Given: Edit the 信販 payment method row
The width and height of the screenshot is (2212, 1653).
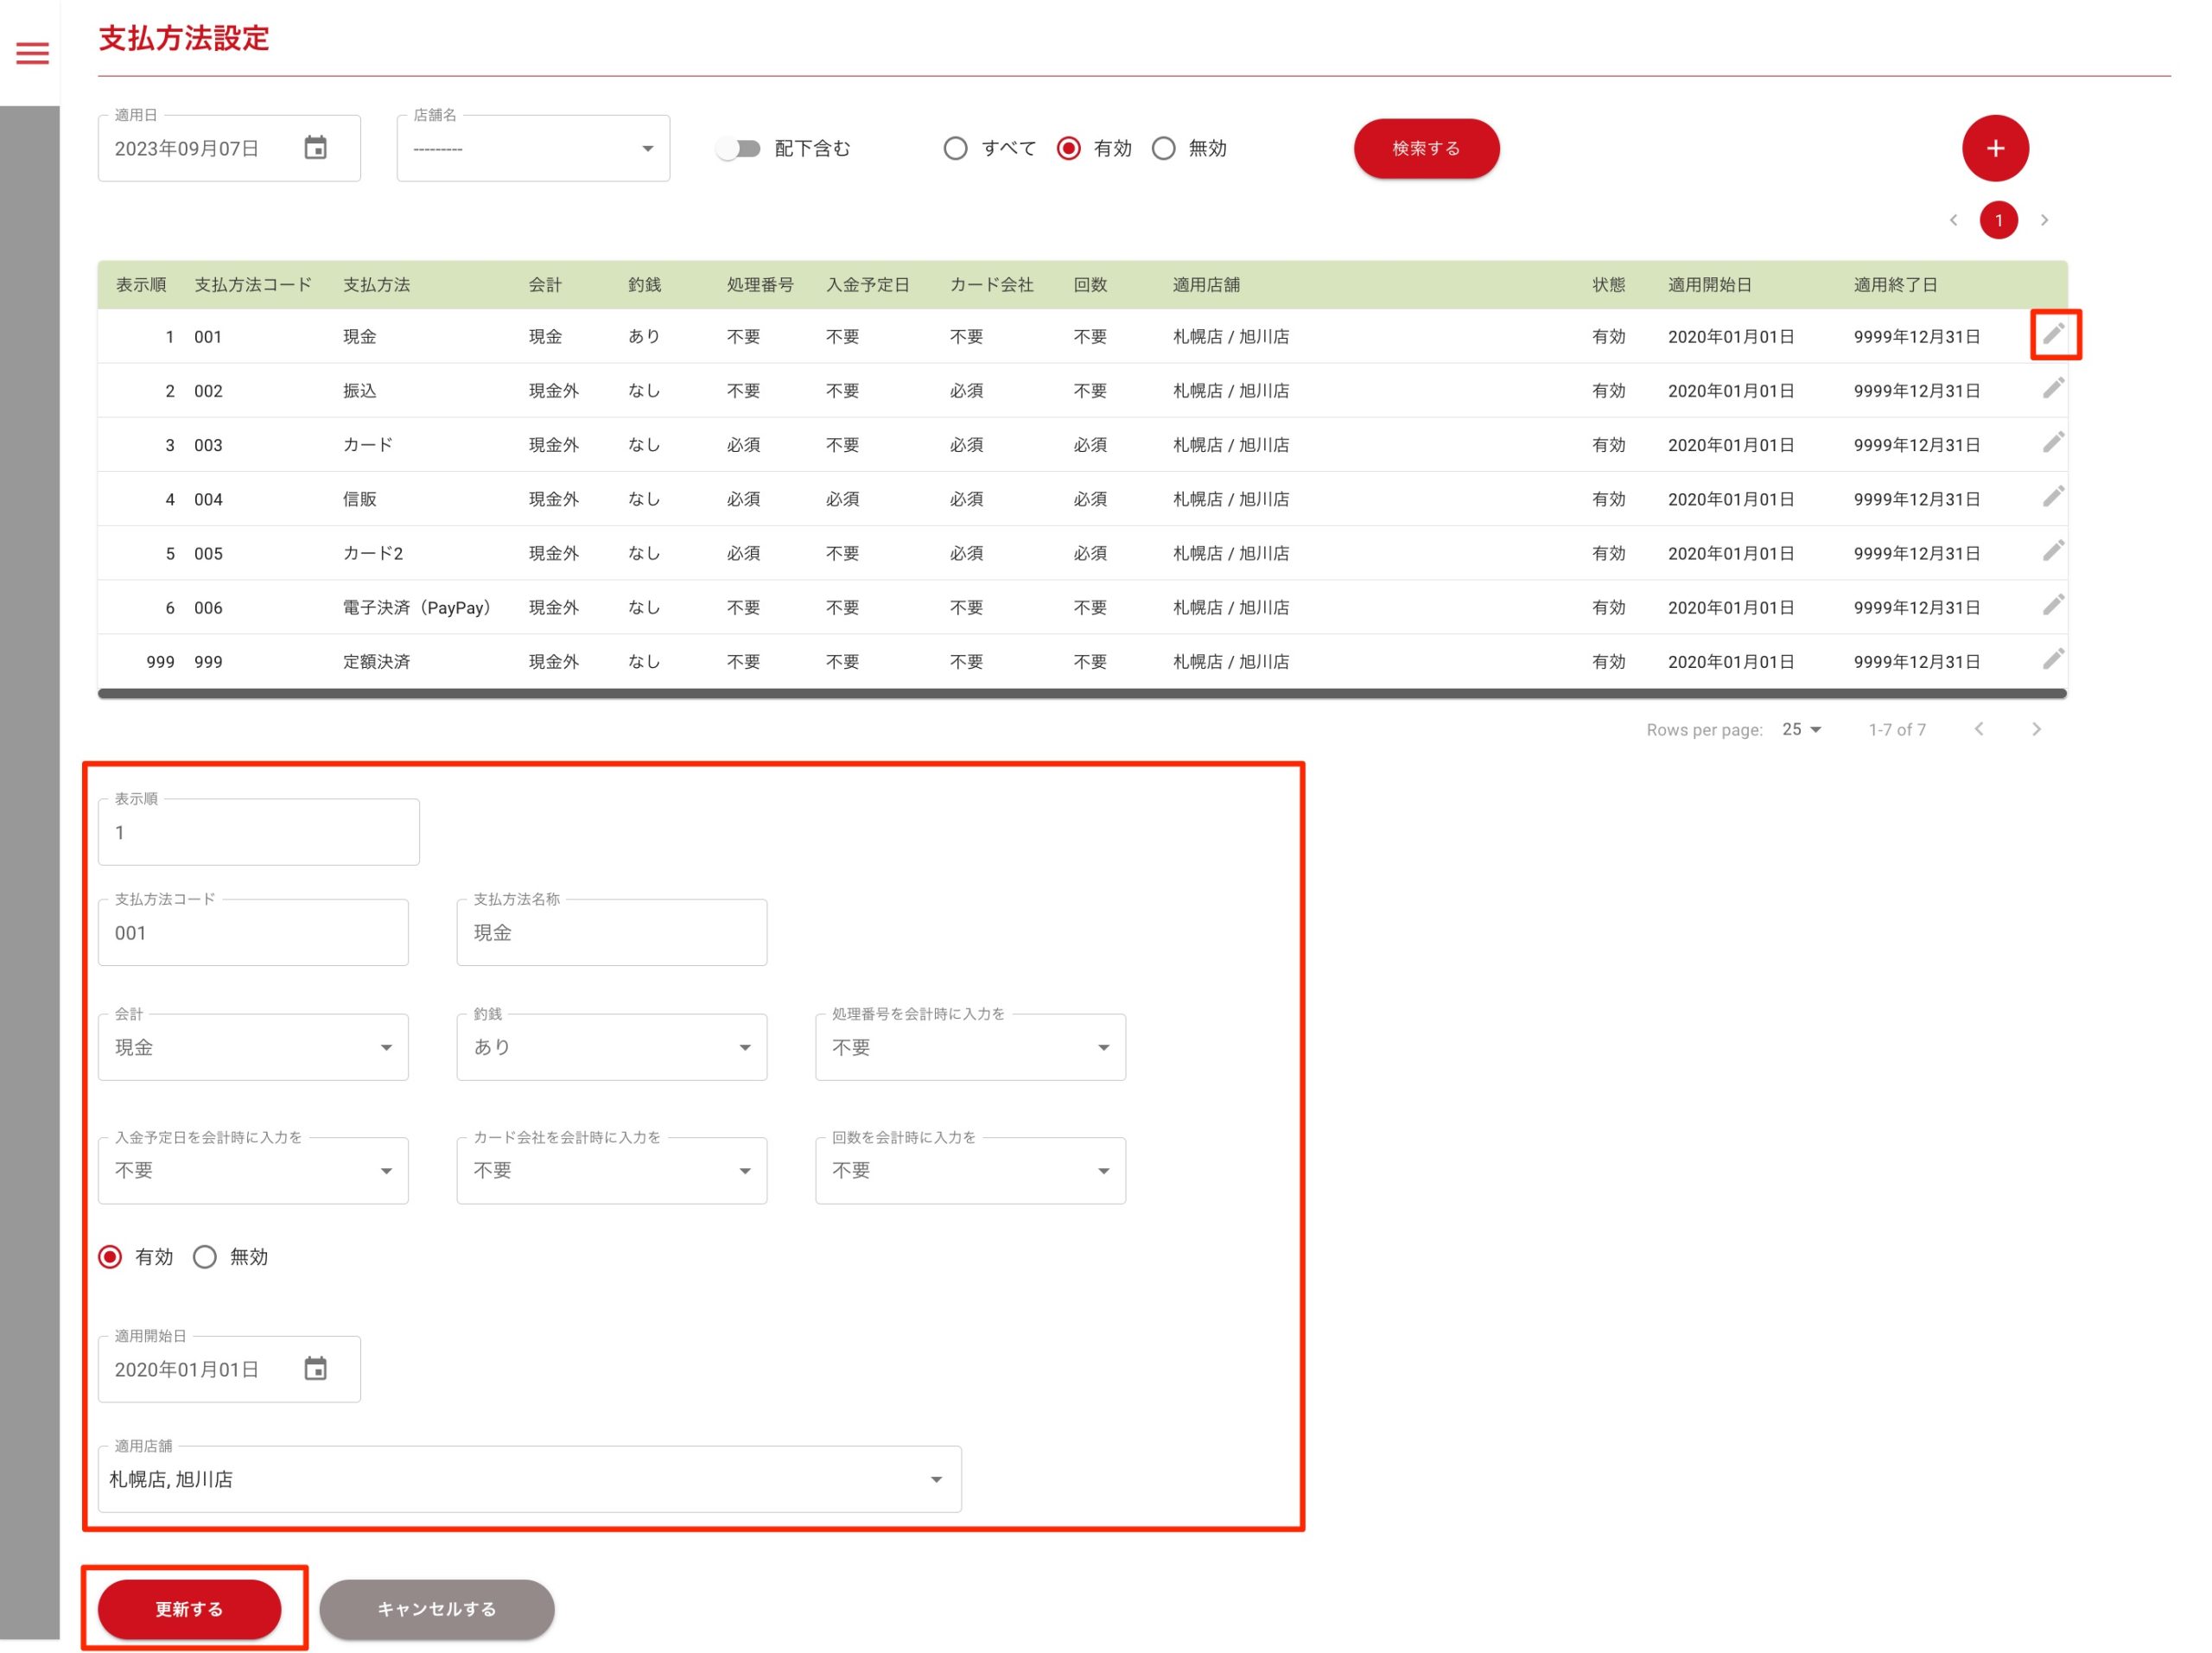Looking at the screenshot, I should [x=2052, y=497].
